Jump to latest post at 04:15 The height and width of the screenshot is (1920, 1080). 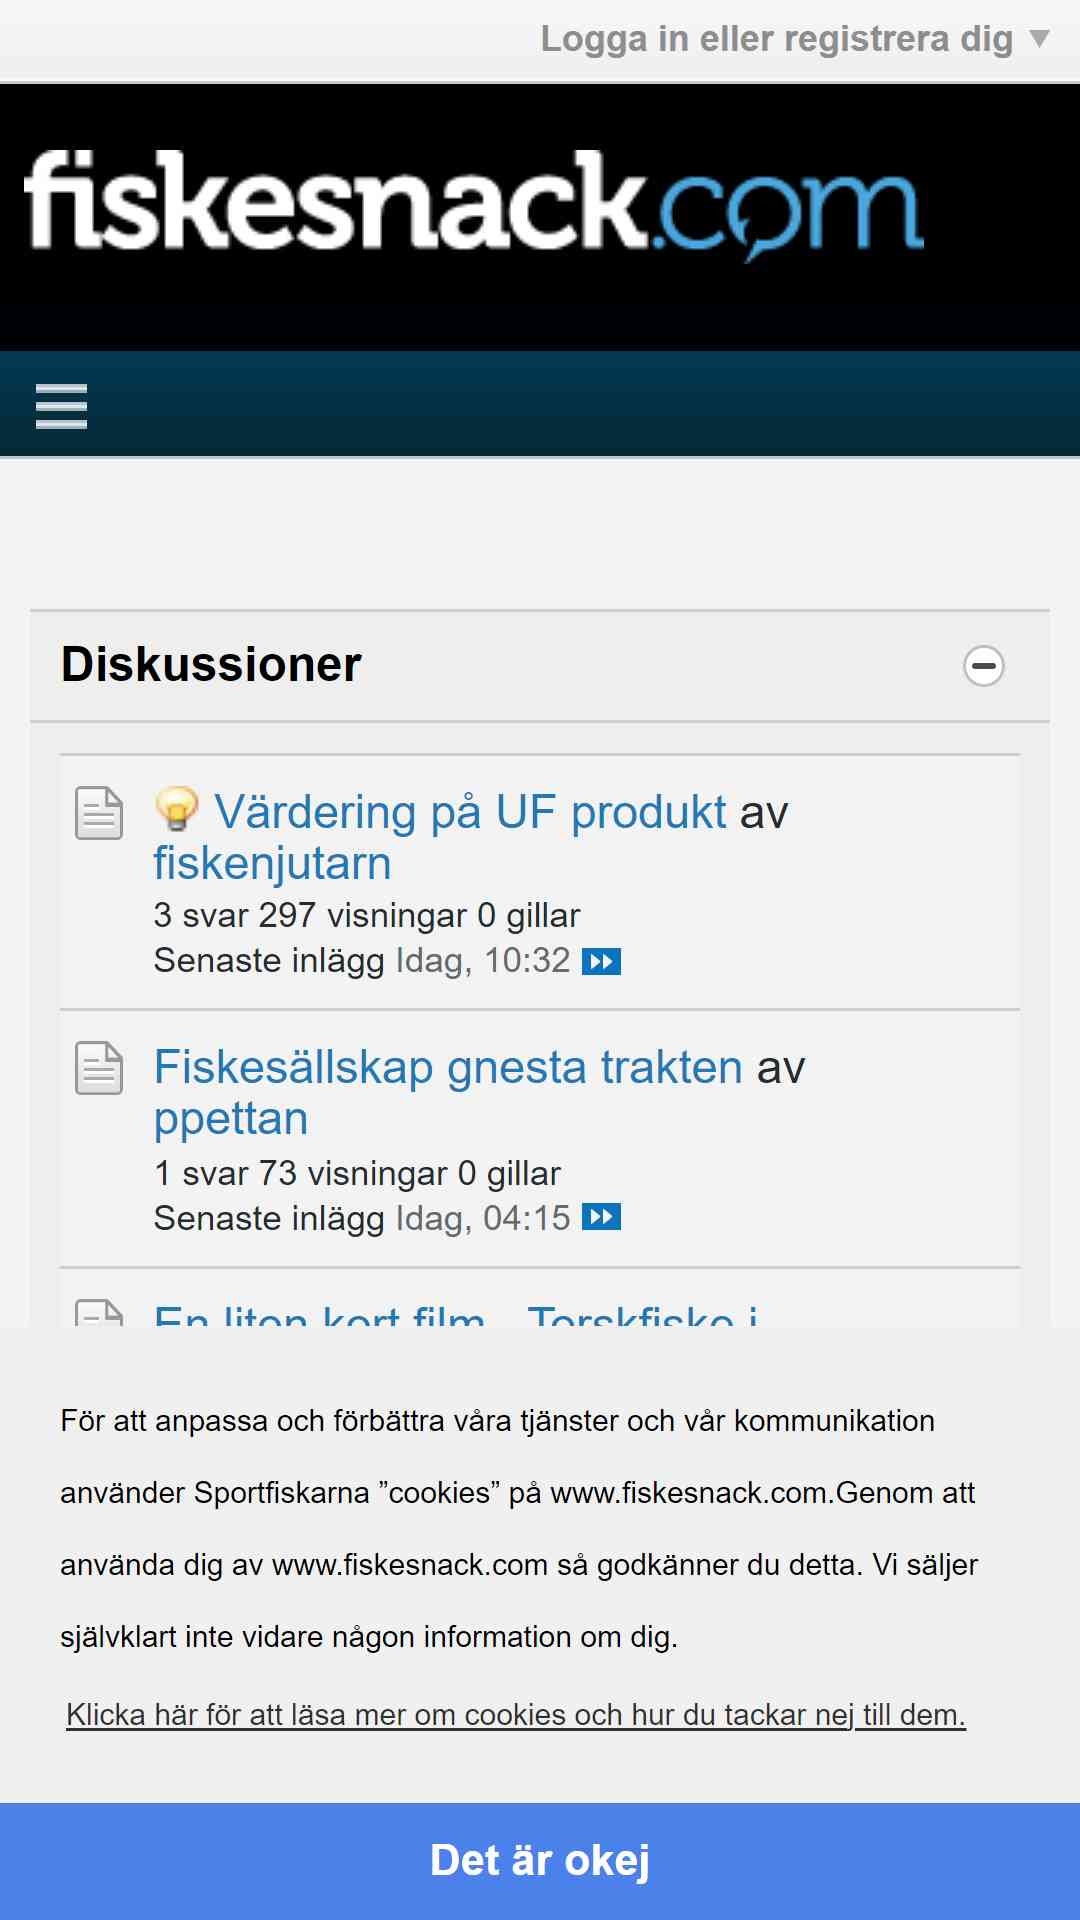tap(601, 1218)
